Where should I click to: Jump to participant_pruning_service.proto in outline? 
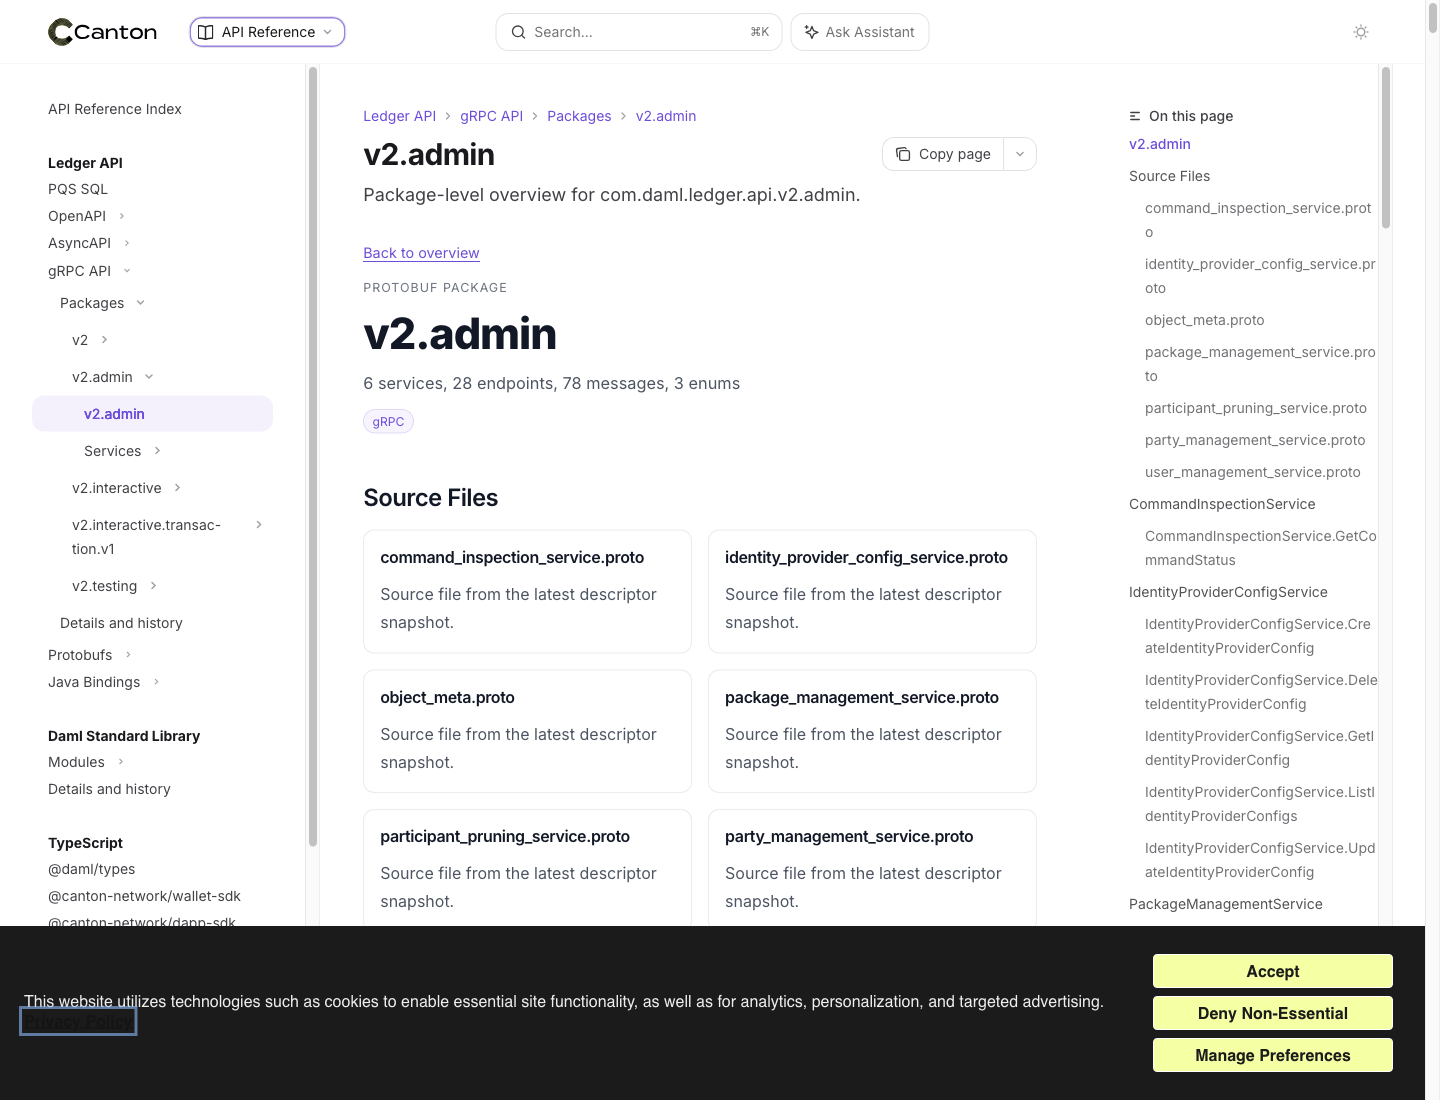click(x=1255, y=408)
